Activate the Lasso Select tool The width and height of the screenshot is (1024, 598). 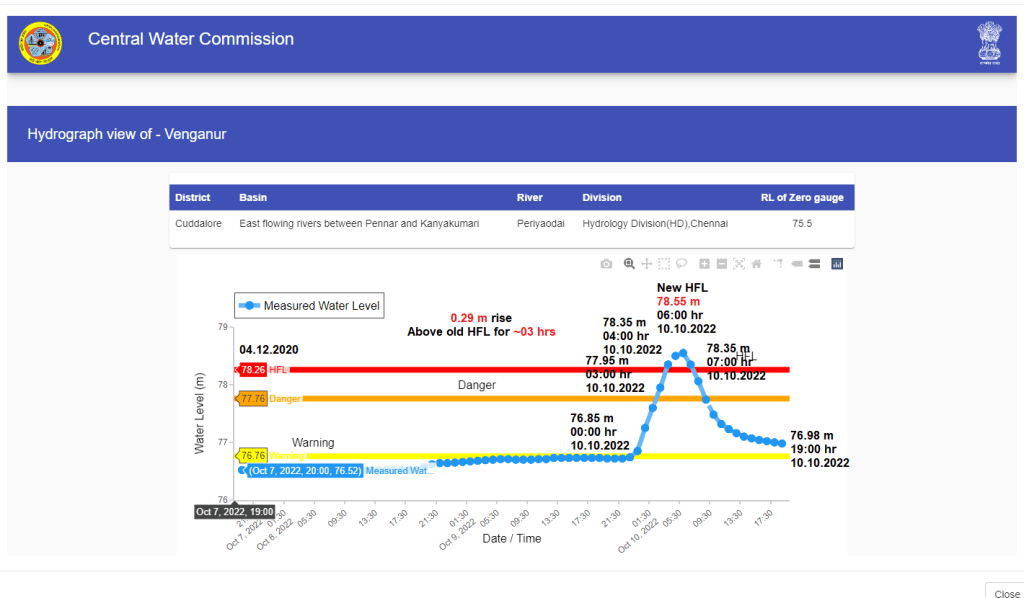pyautogui.click(x=681, y=264)
